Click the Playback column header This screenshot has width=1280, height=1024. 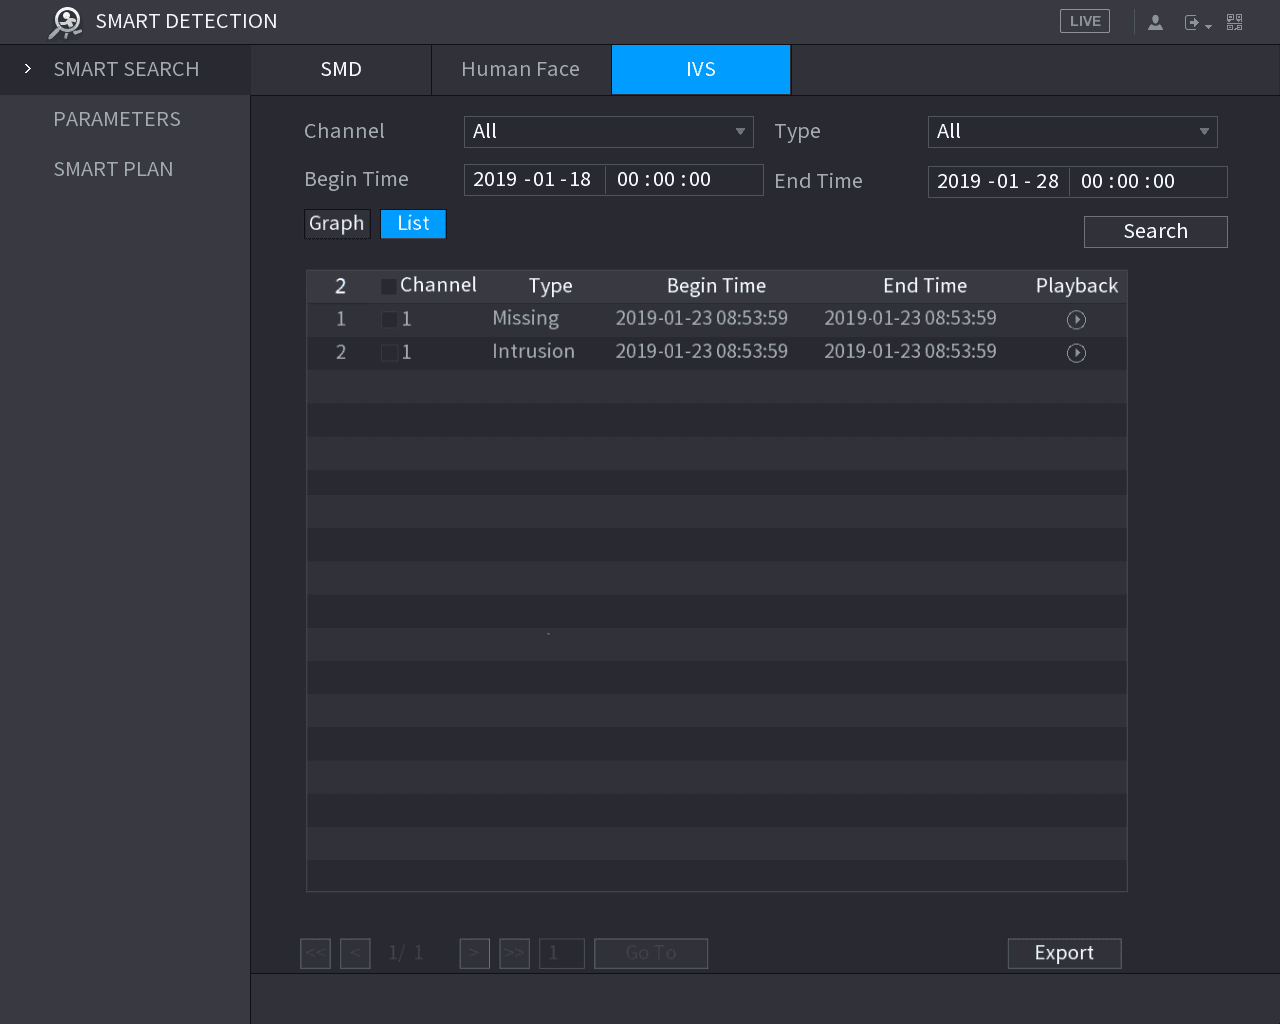tap(1077, 286)
